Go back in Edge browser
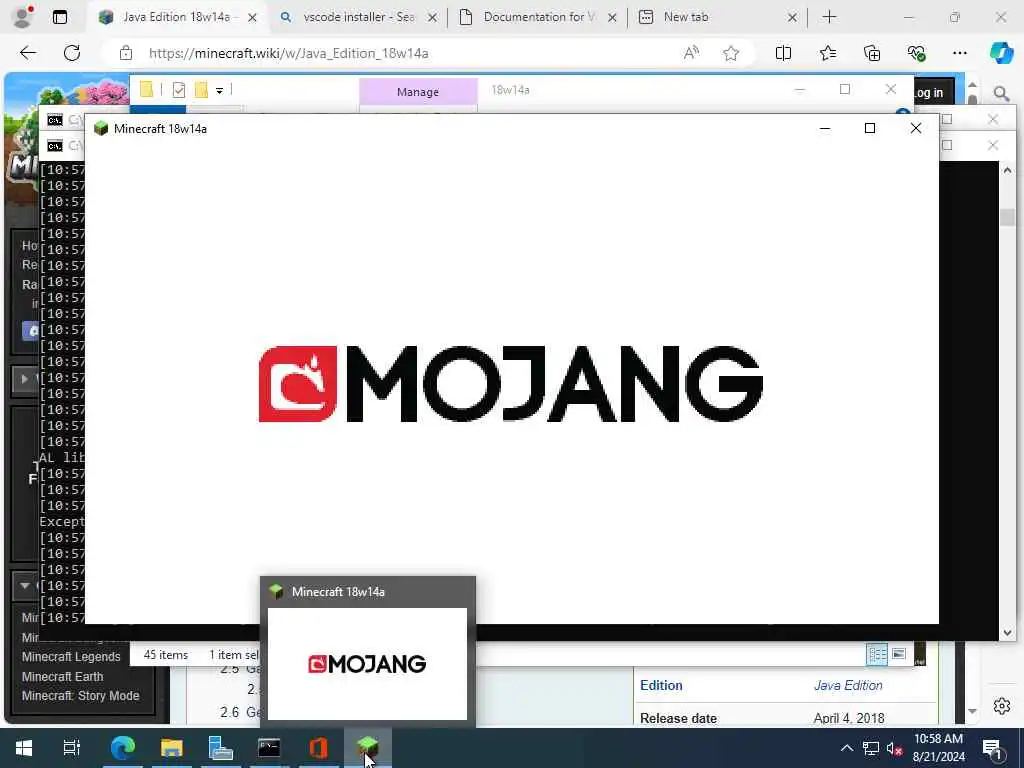This screenshot has width=1024, height=768. click(27, 53)
